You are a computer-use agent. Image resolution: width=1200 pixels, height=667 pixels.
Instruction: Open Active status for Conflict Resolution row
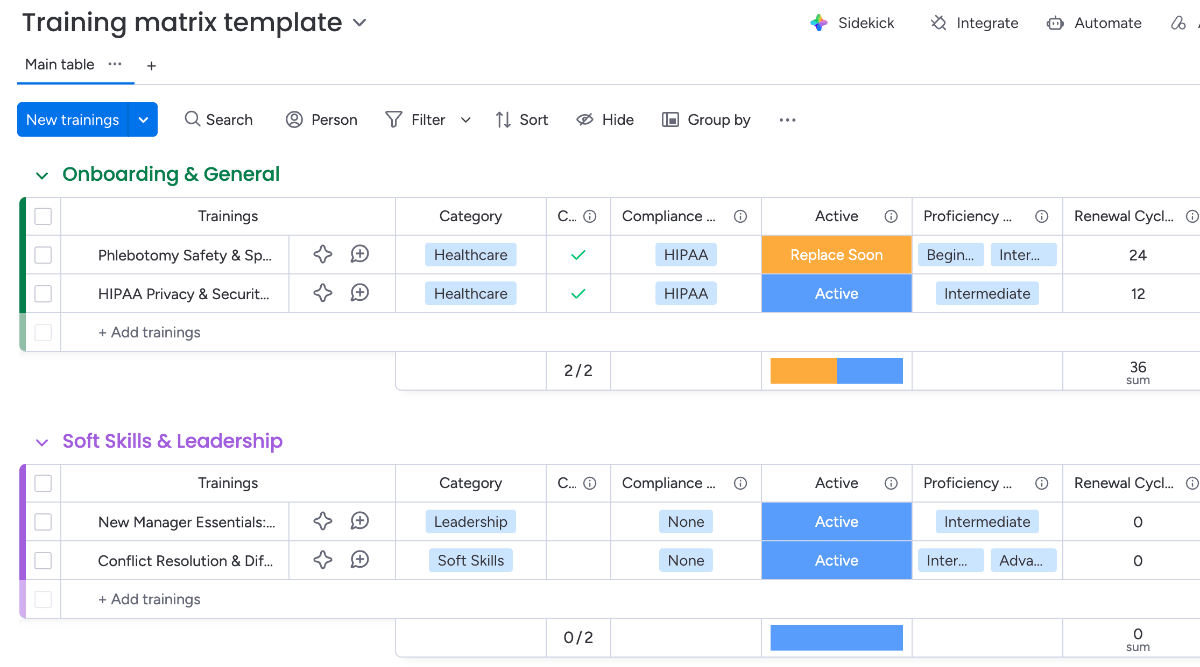(x=837, y=561)
